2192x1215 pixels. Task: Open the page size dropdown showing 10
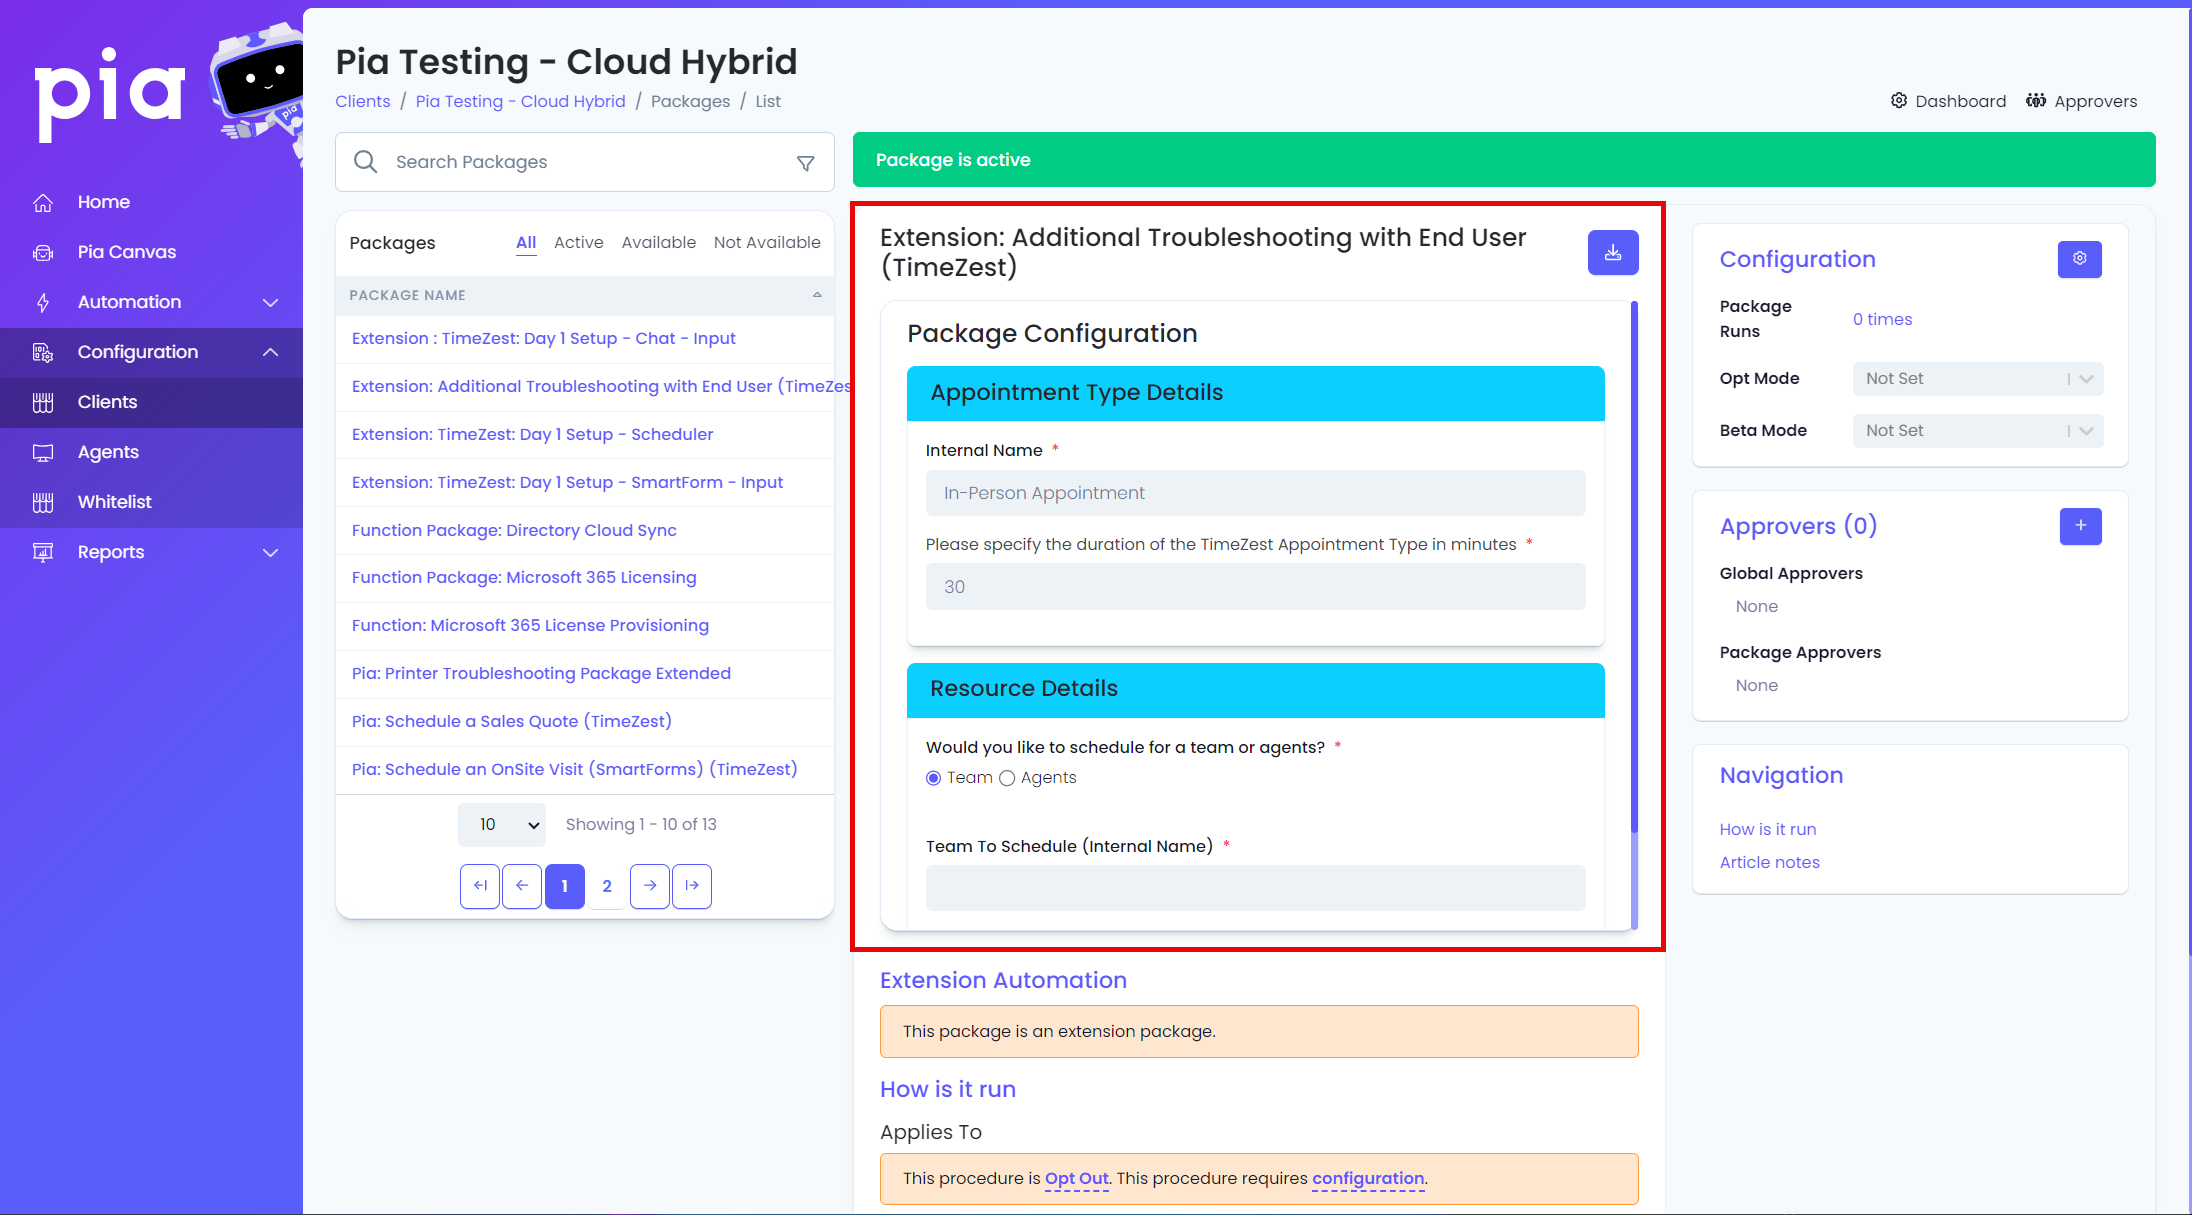502,825
